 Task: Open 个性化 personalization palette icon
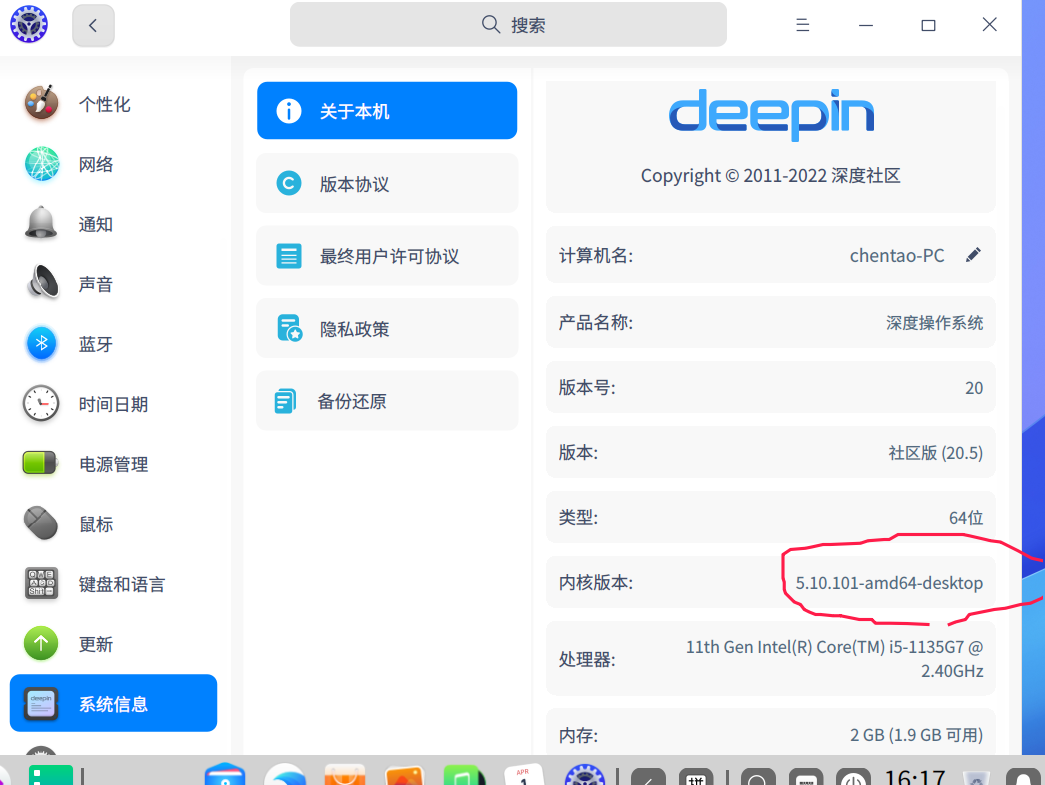(x=41, y=103)
